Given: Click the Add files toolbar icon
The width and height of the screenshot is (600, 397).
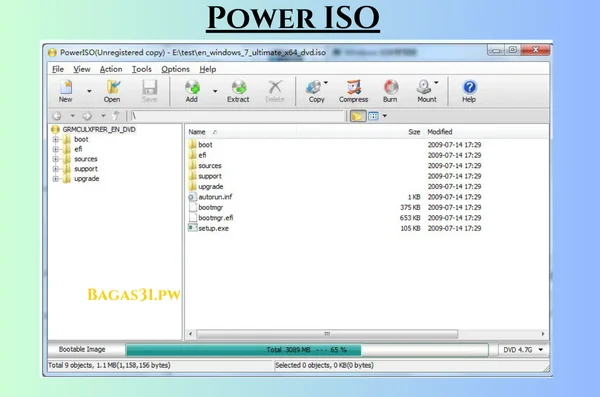Looking at the screenshot, I should [192, 91].
